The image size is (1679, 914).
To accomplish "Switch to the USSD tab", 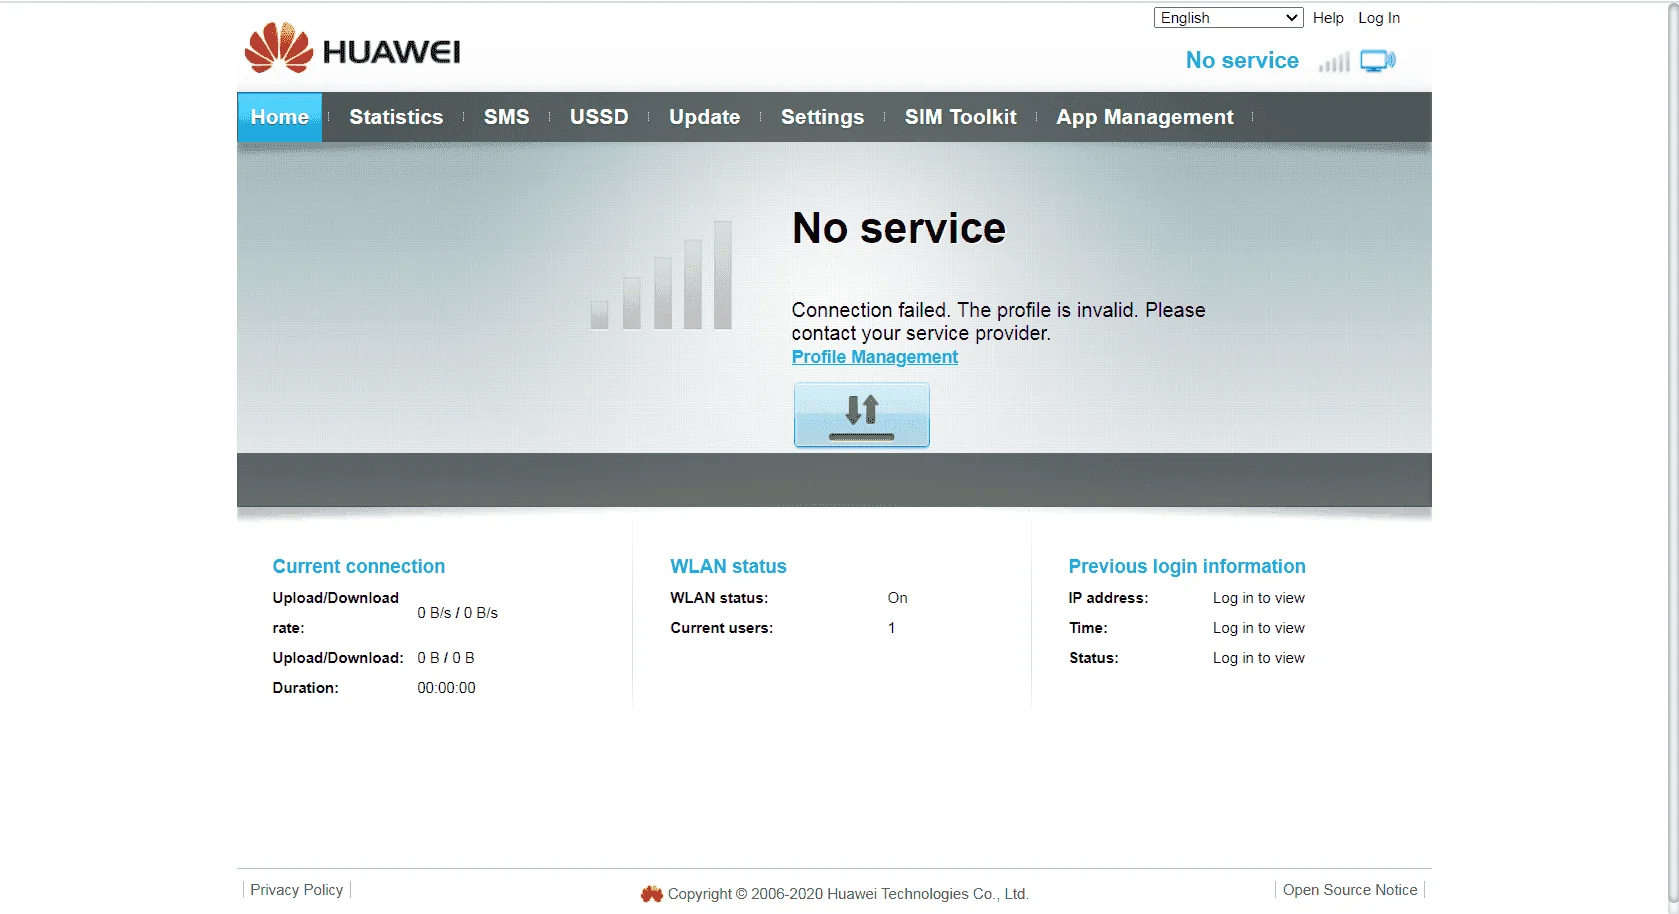I will [599, 117].
